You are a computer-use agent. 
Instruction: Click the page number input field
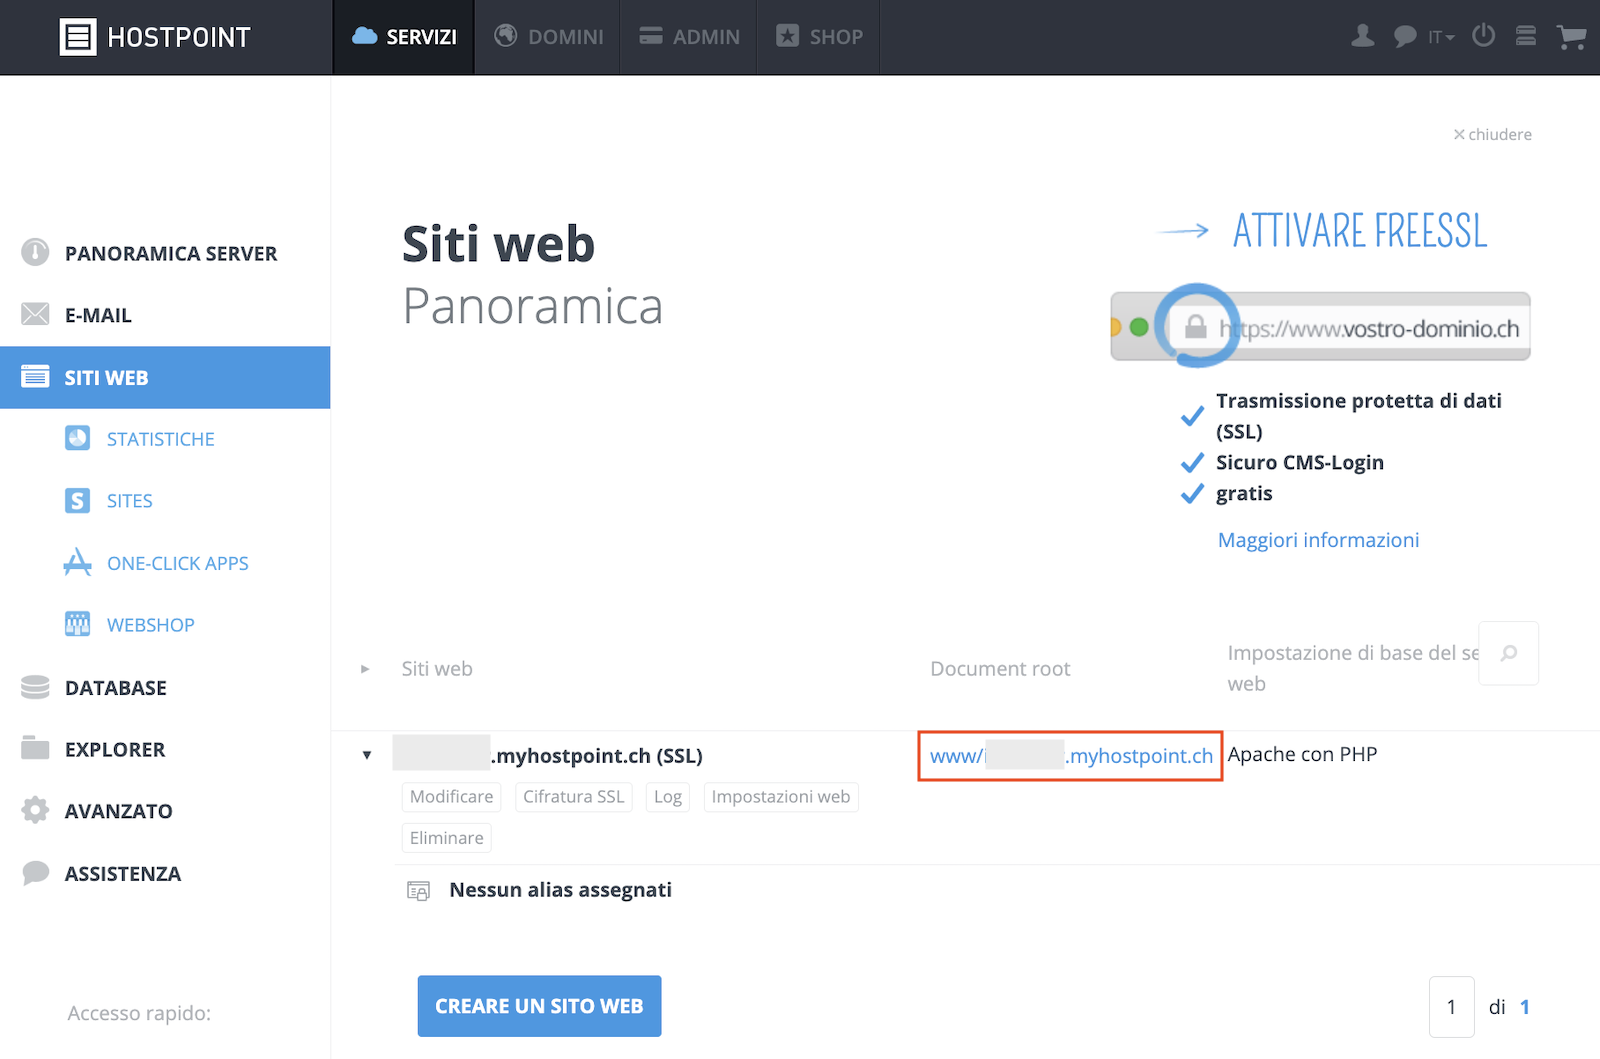point(1451,1007)
